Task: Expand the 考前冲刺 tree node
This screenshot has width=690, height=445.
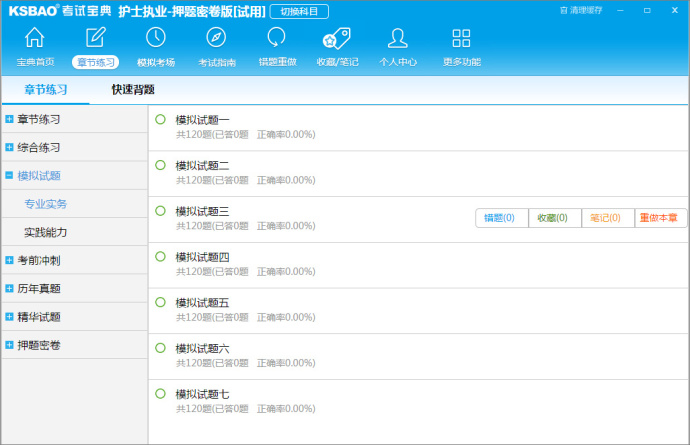Action: click(9, 260)
